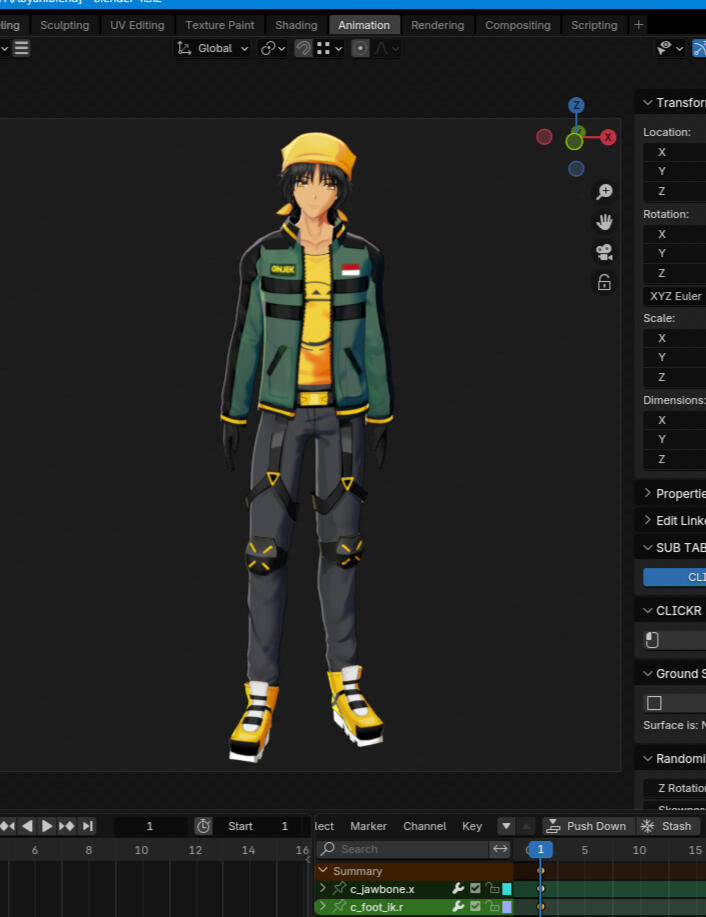Toggle the Ground Snap panel checkbox
Viewport: 706px width, 917px height.
654,703
